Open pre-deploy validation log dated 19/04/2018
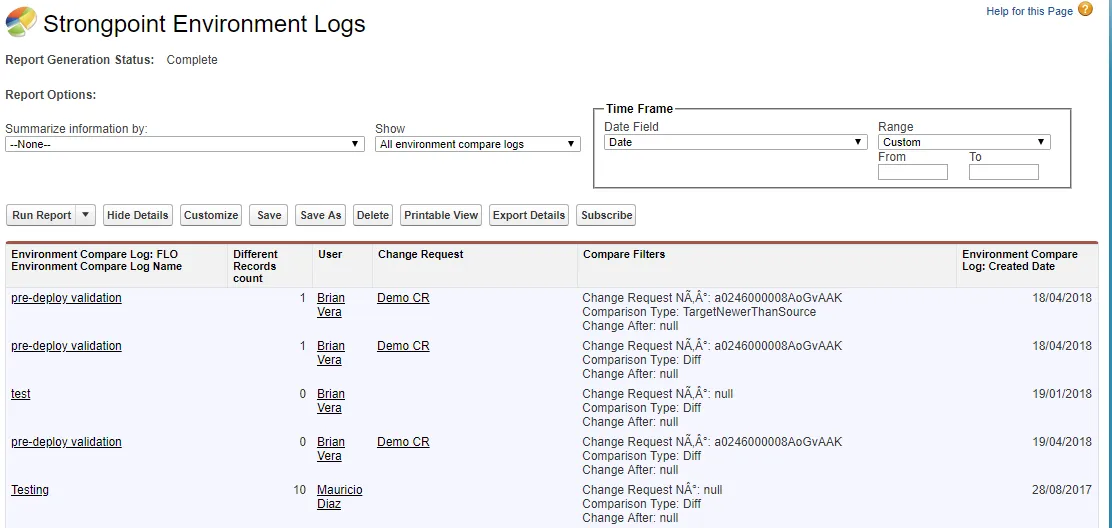The width and height of the screenshot is (1112, 528). (66, 442)
